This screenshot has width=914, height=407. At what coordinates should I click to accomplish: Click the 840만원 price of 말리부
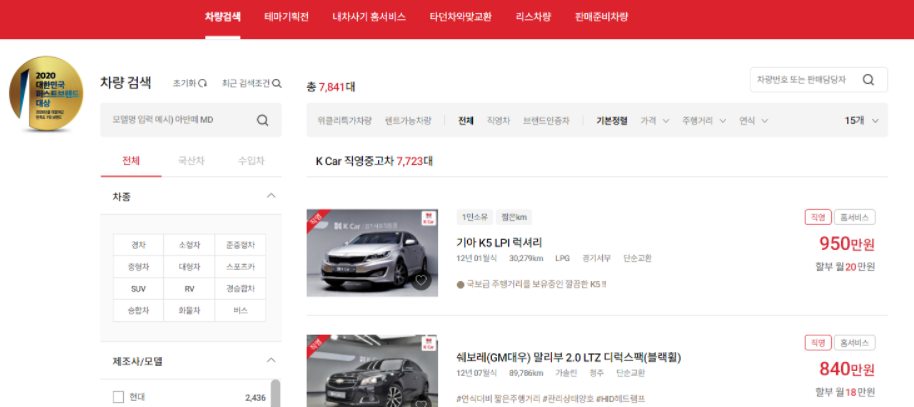[847, 369]
